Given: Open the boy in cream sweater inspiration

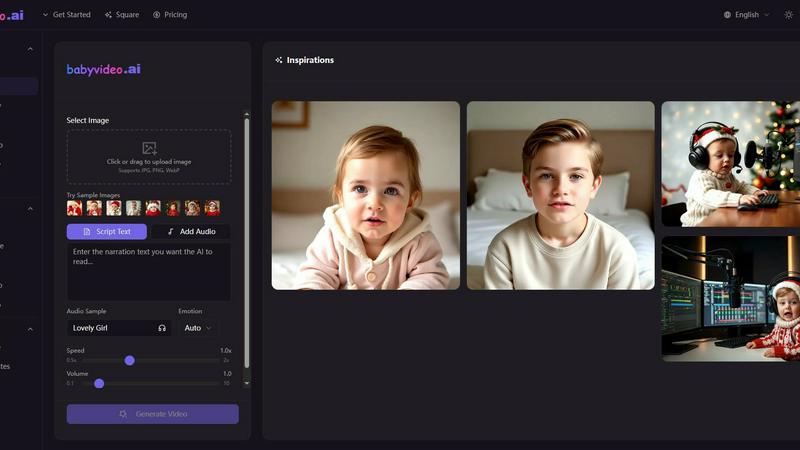Looking at the screenshot, I should (x=561, y=195).
